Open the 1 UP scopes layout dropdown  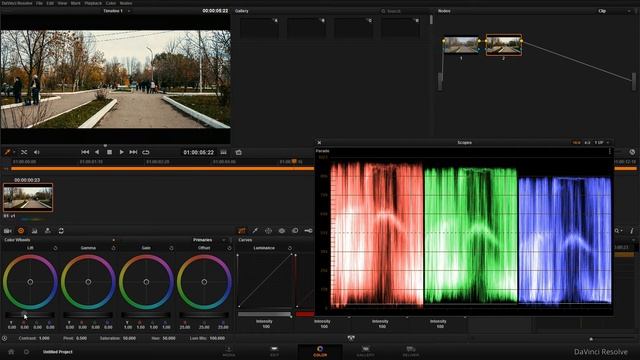tap(602, 142)
